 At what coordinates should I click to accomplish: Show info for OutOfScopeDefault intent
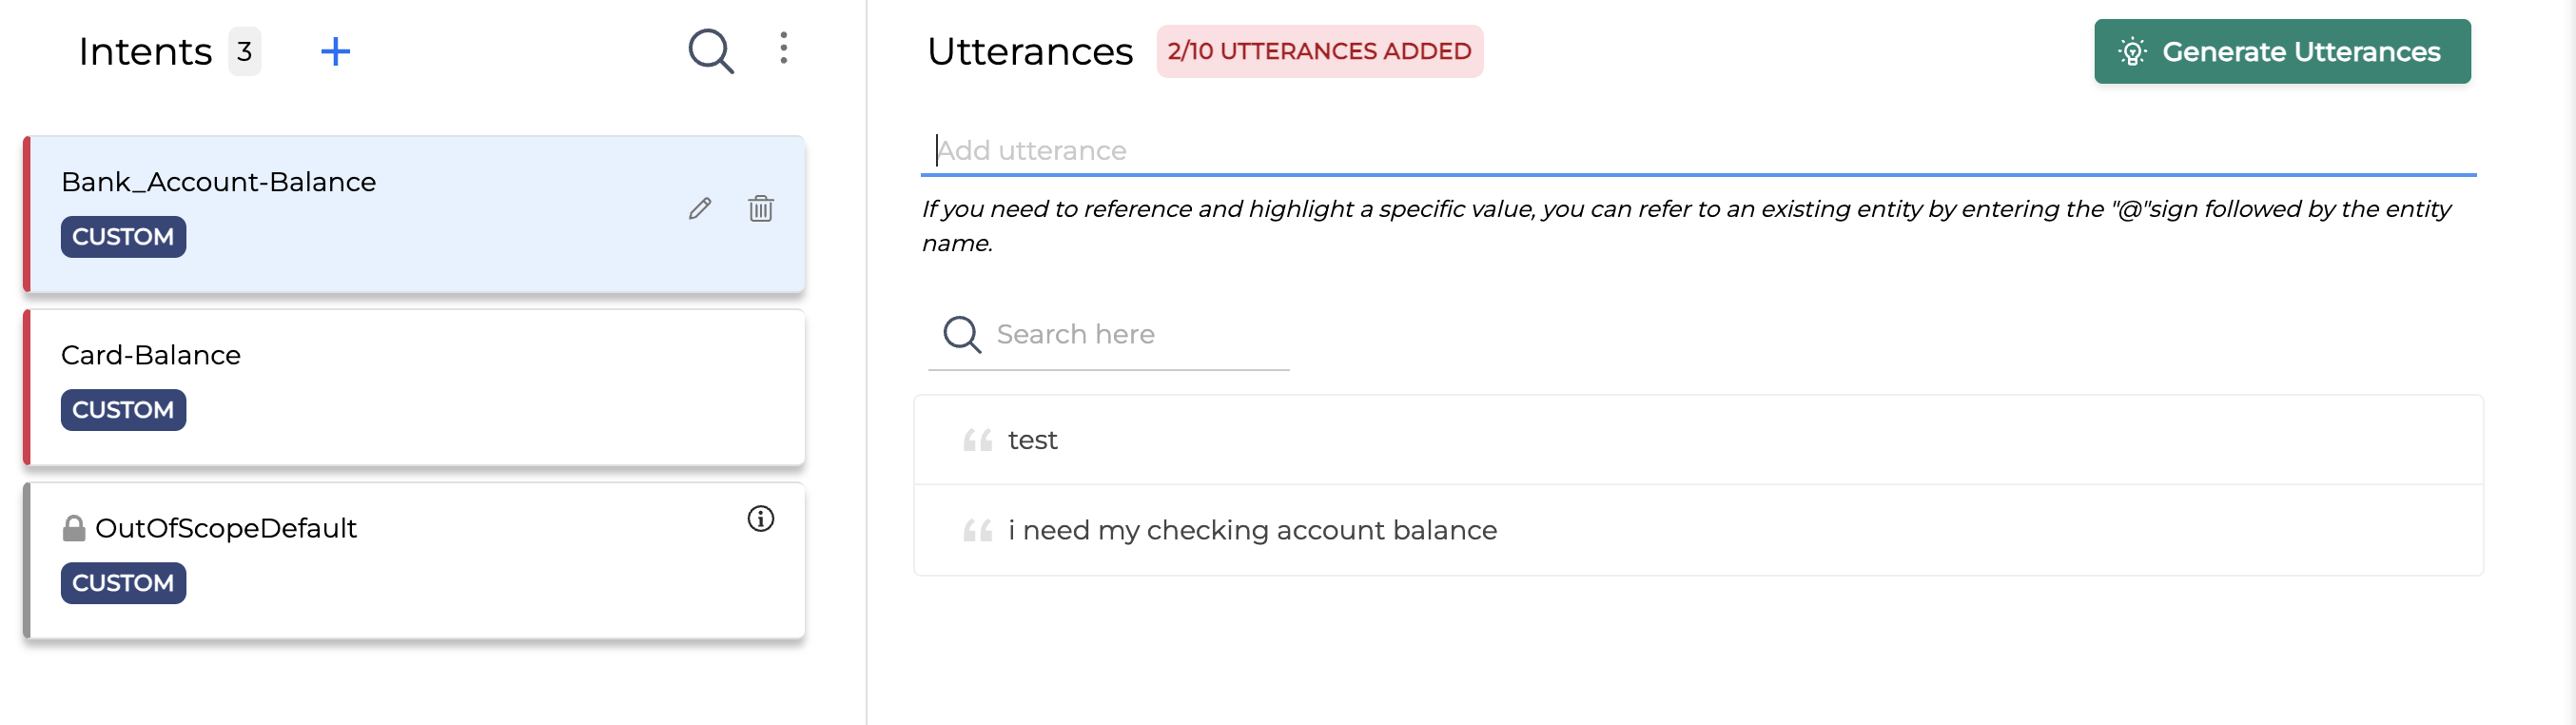click(761, 519)
